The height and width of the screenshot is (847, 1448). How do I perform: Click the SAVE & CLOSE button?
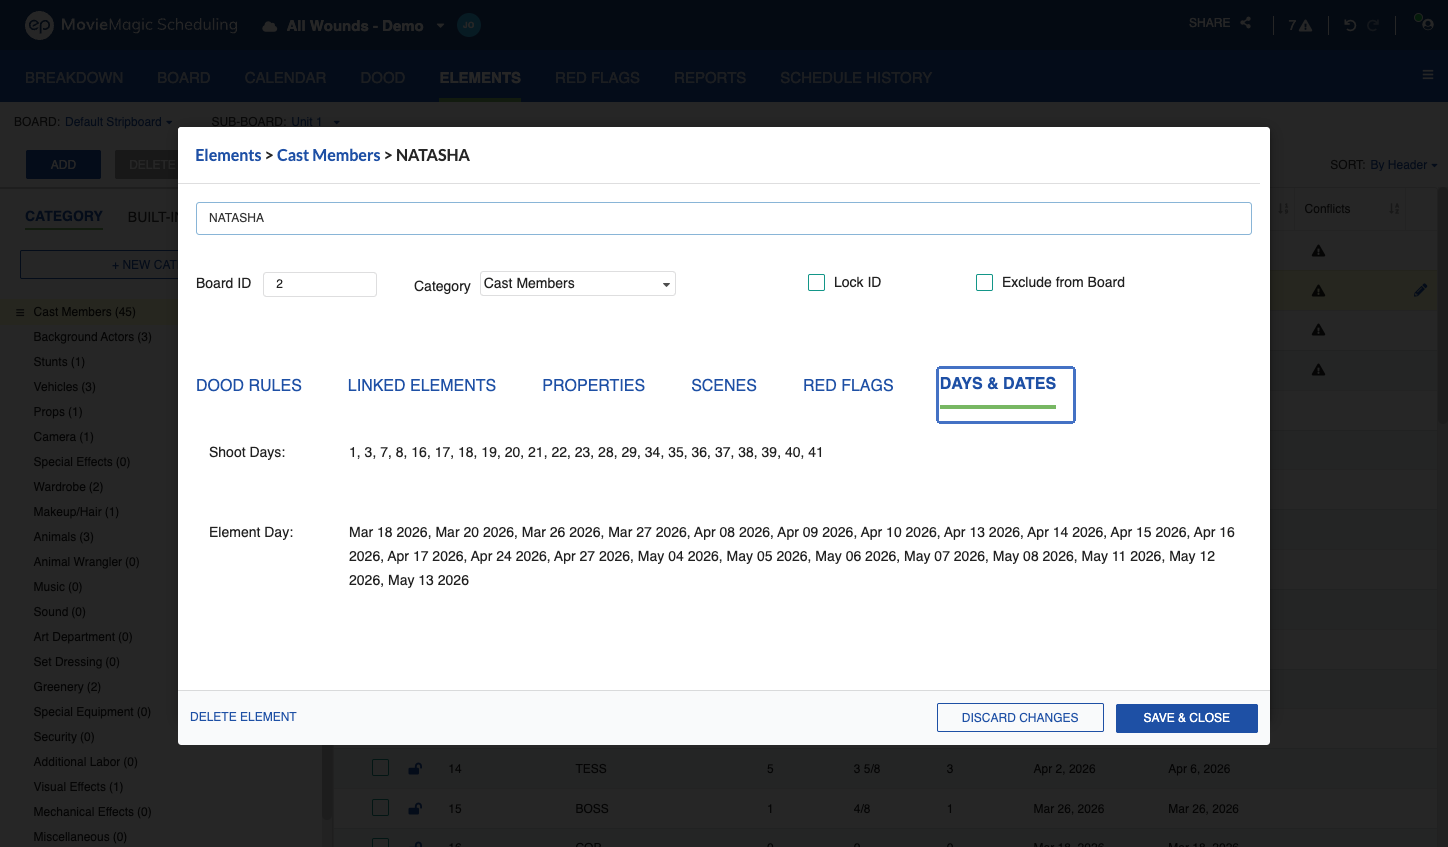1187,718
